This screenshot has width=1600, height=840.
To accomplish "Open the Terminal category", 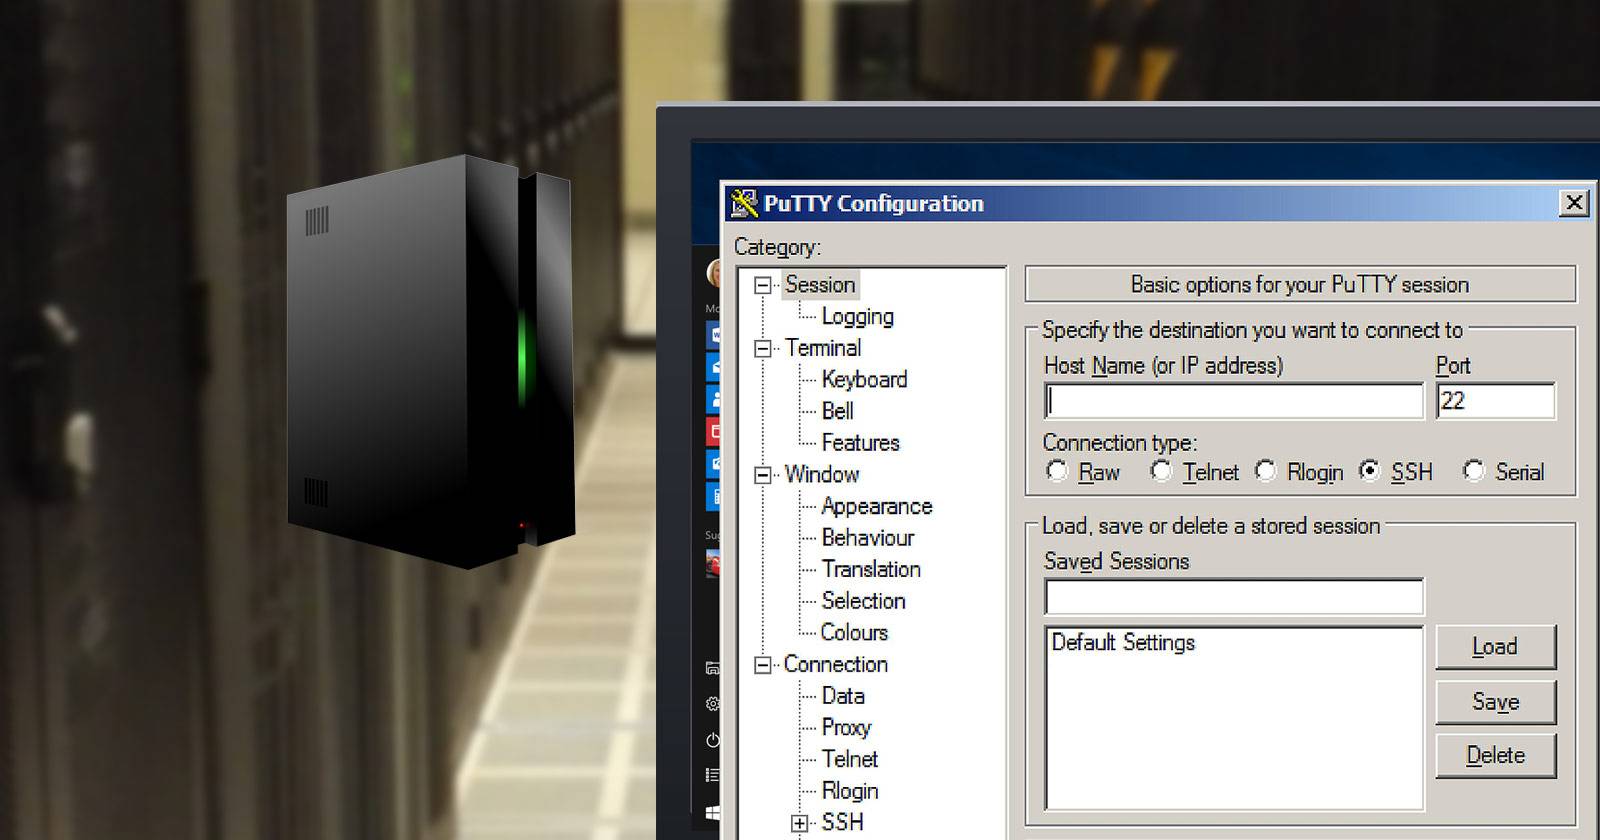I will click(823, 348).
